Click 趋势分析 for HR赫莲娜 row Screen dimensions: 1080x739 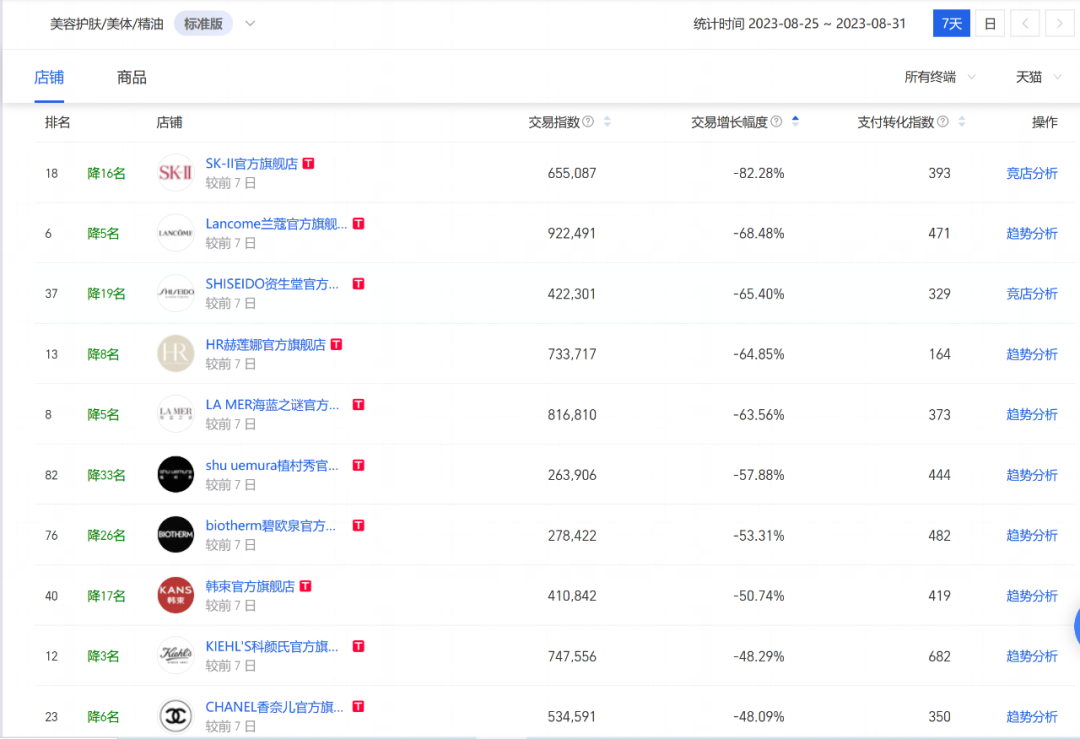pos(1032,354)
